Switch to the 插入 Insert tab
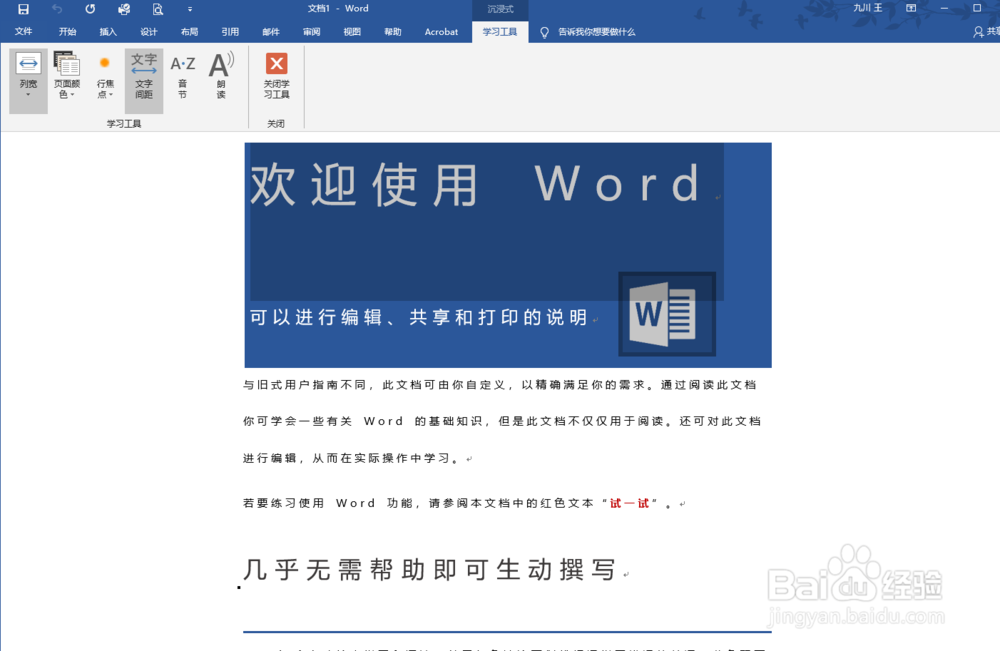This screenshot has width=1000, height=651. click(x=108, y=31)
